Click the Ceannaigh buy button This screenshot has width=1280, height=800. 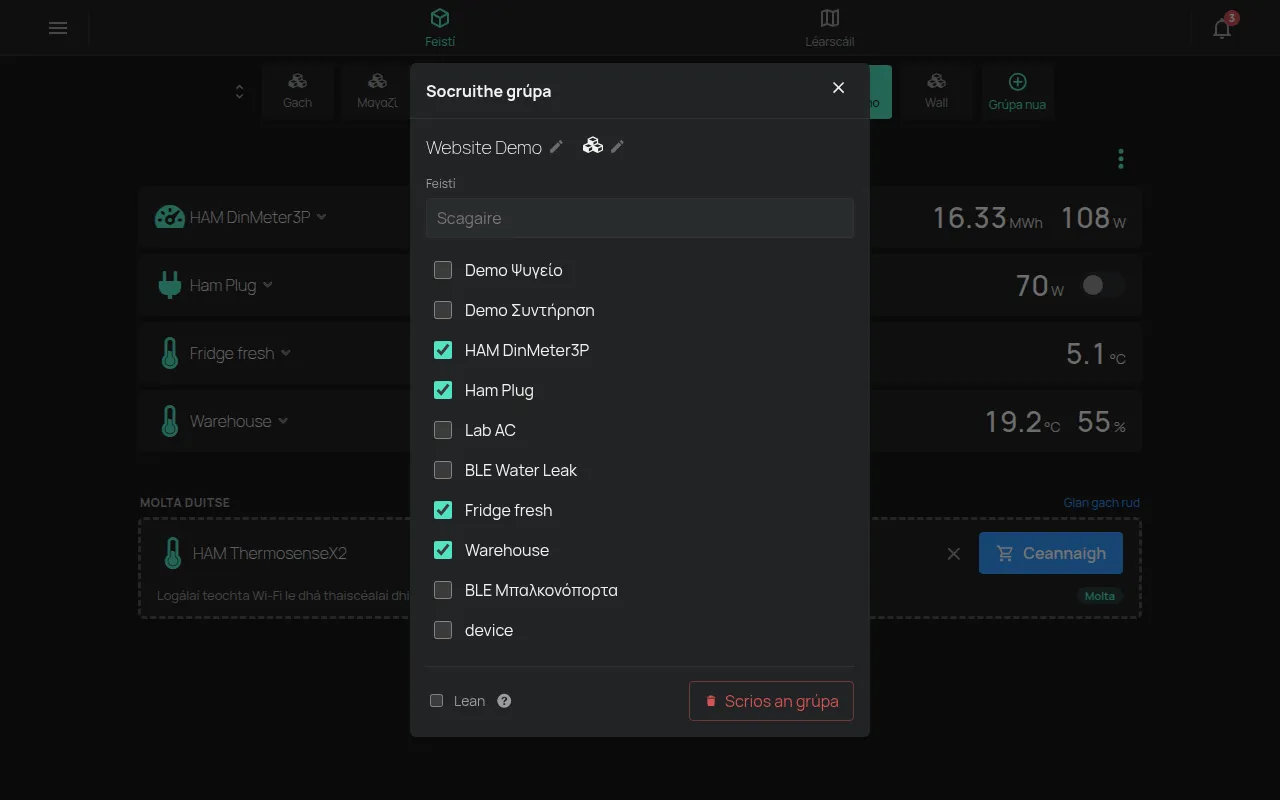click(x=1051, y=553)
